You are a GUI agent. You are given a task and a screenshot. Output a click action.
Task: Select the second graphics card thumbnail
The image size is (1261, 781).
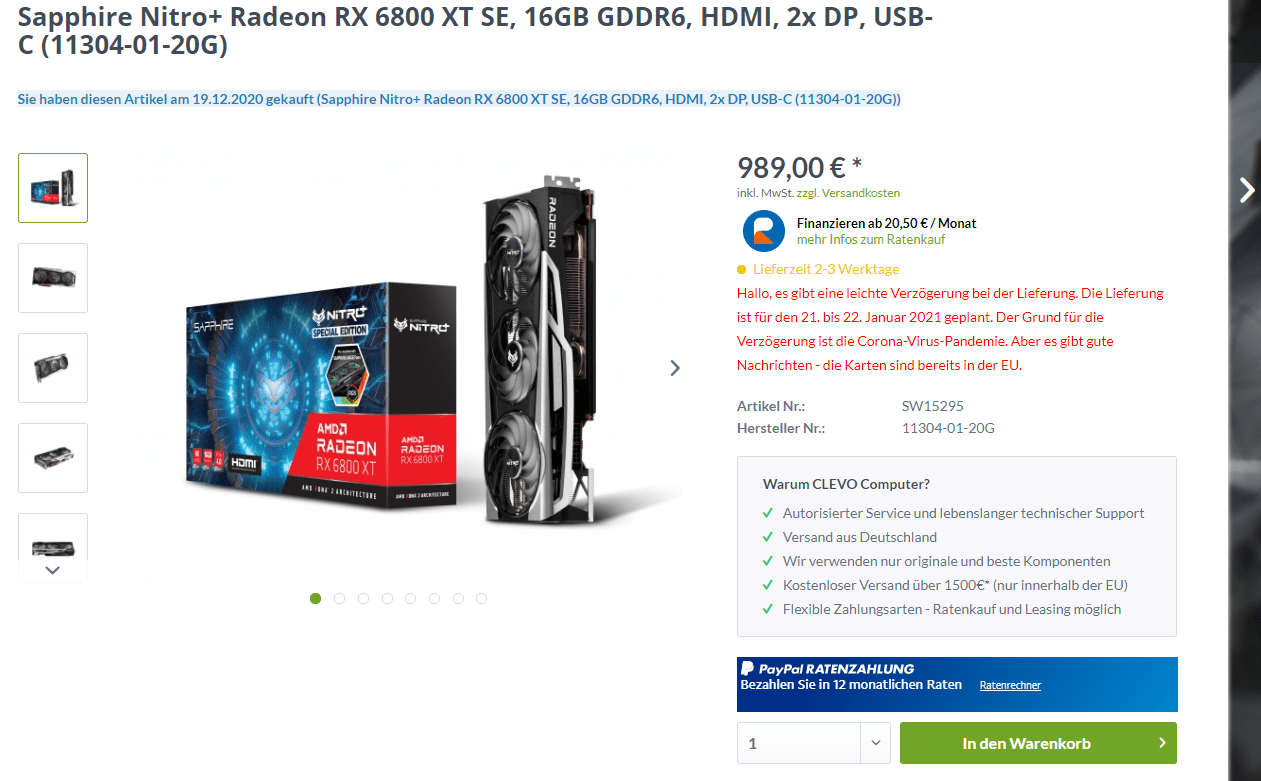coord(53,278)
